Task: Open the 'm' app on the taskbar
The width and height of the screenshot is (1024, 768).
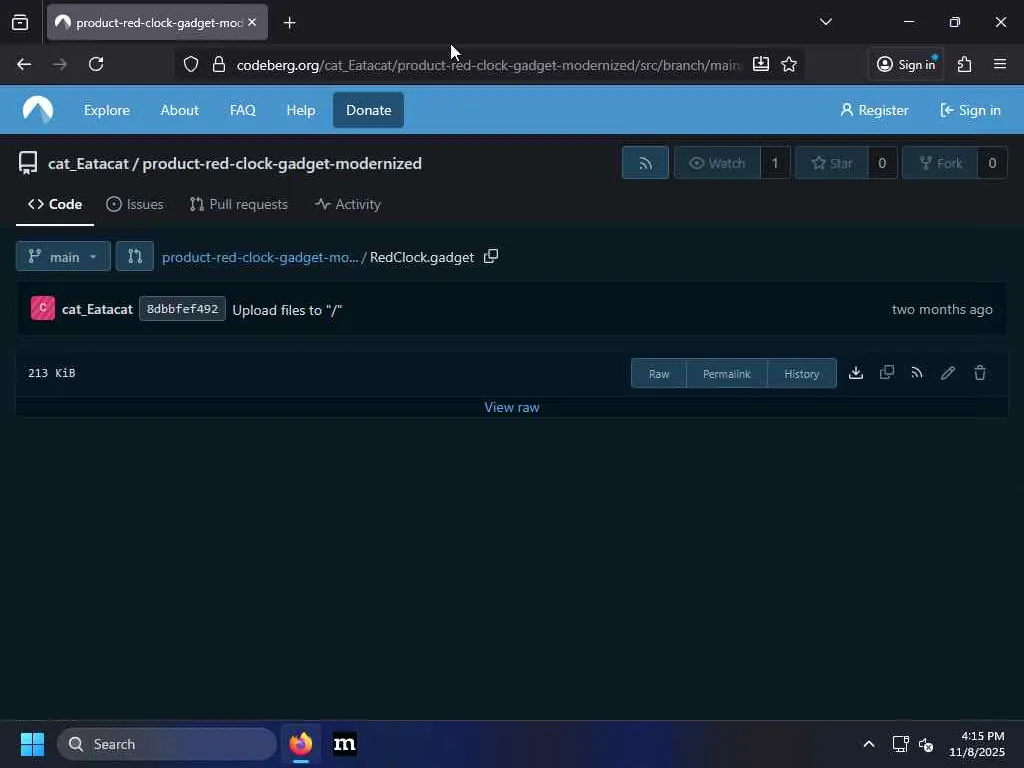Action: click(345, 744)
